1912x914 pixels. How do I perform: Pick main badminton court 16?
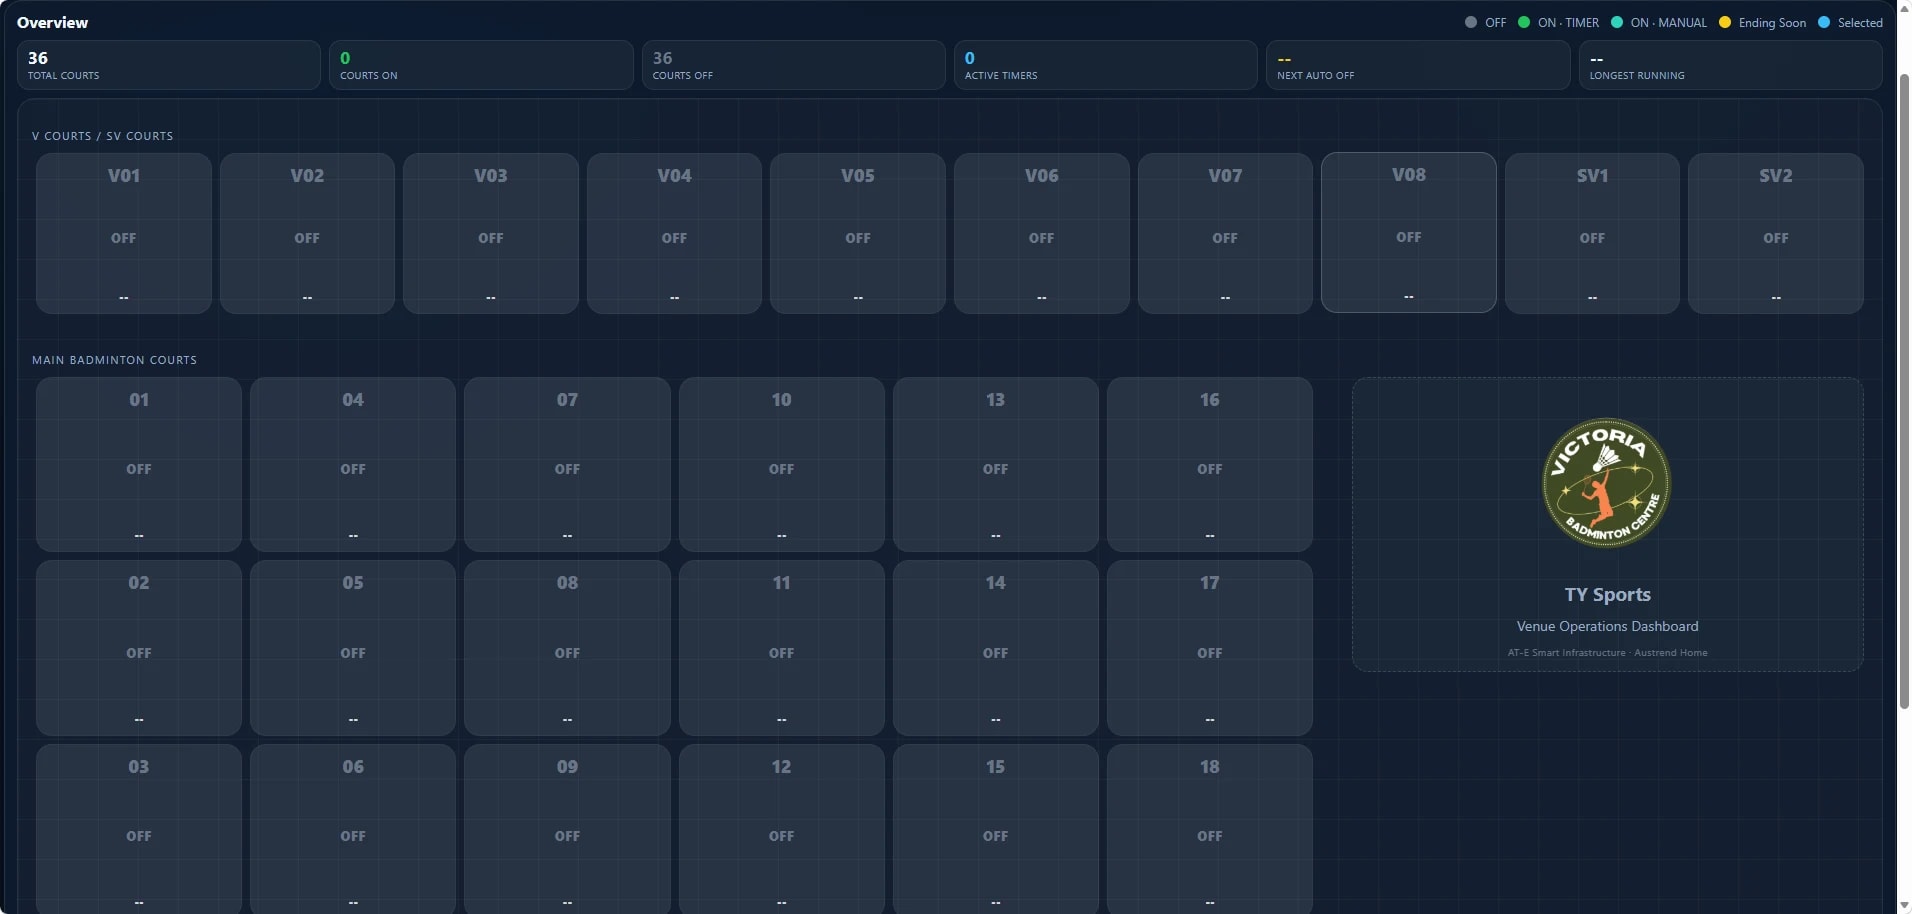(1210, 464)
